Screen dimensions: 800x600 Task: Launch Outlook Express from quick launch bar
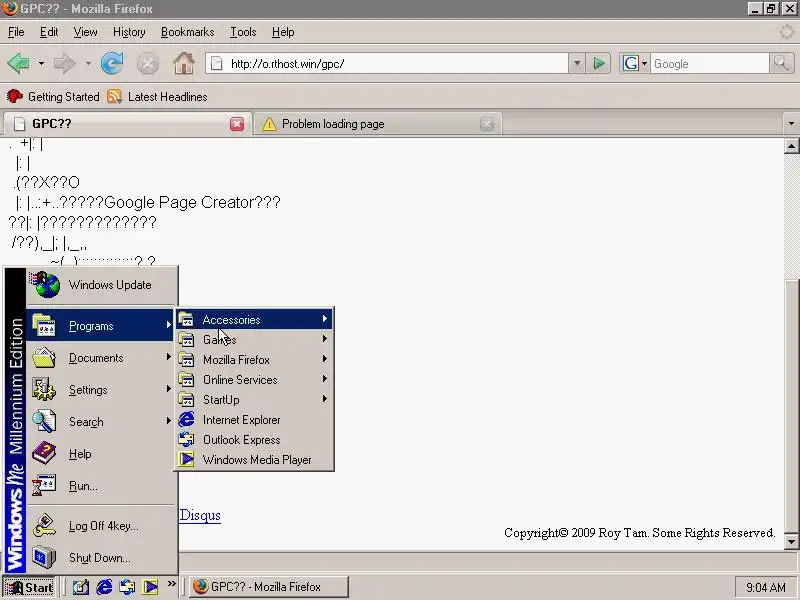[x=127, y=587]
